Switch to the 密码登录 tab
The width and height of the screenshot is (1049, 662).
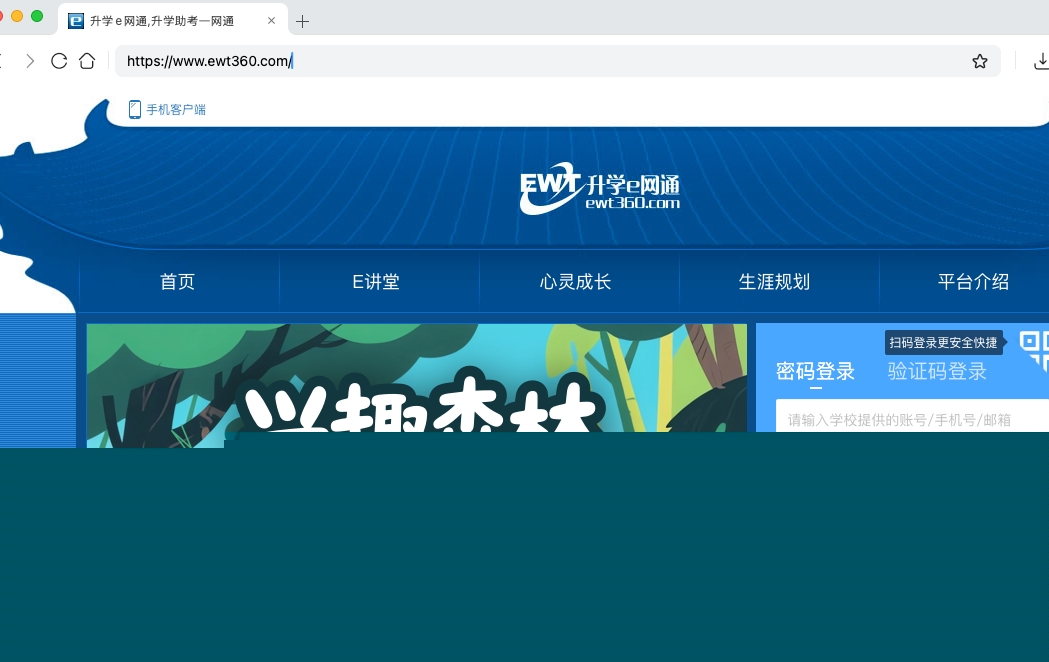pyautogui.click(x=815, y=372)
